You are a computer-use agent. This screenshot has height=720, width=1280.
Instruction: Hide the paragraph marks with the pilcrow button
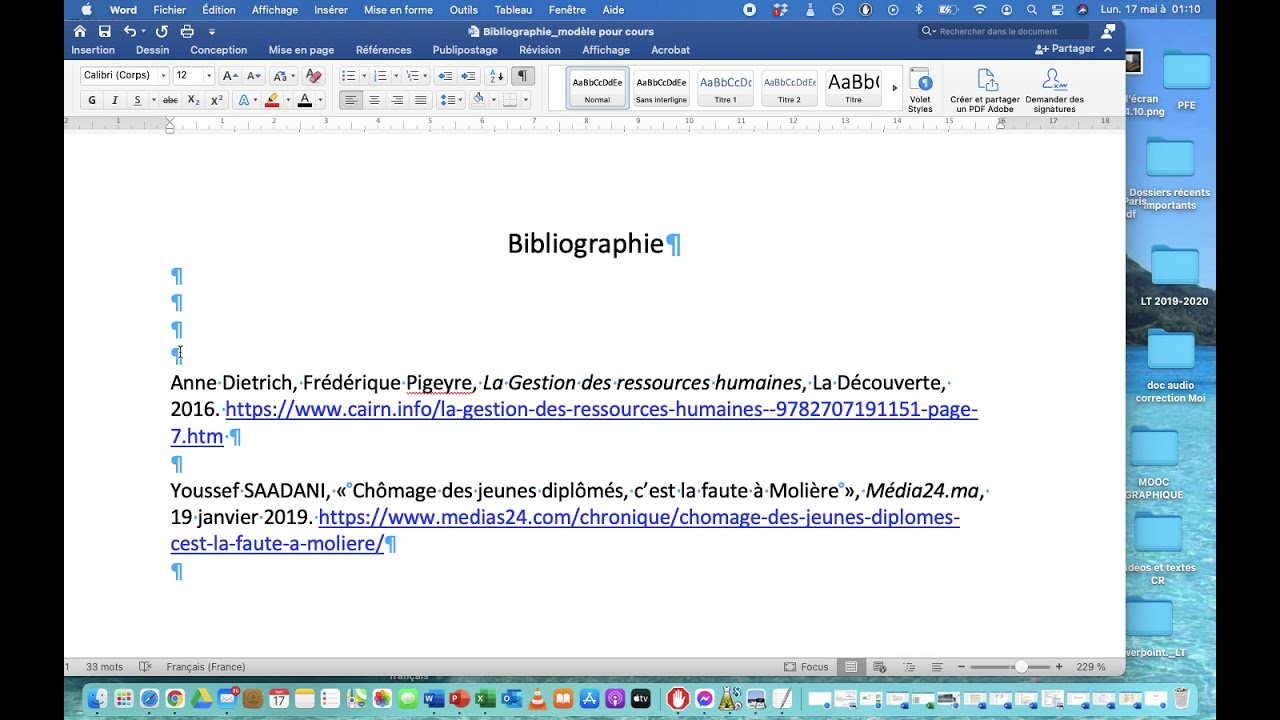pos(523,76)
